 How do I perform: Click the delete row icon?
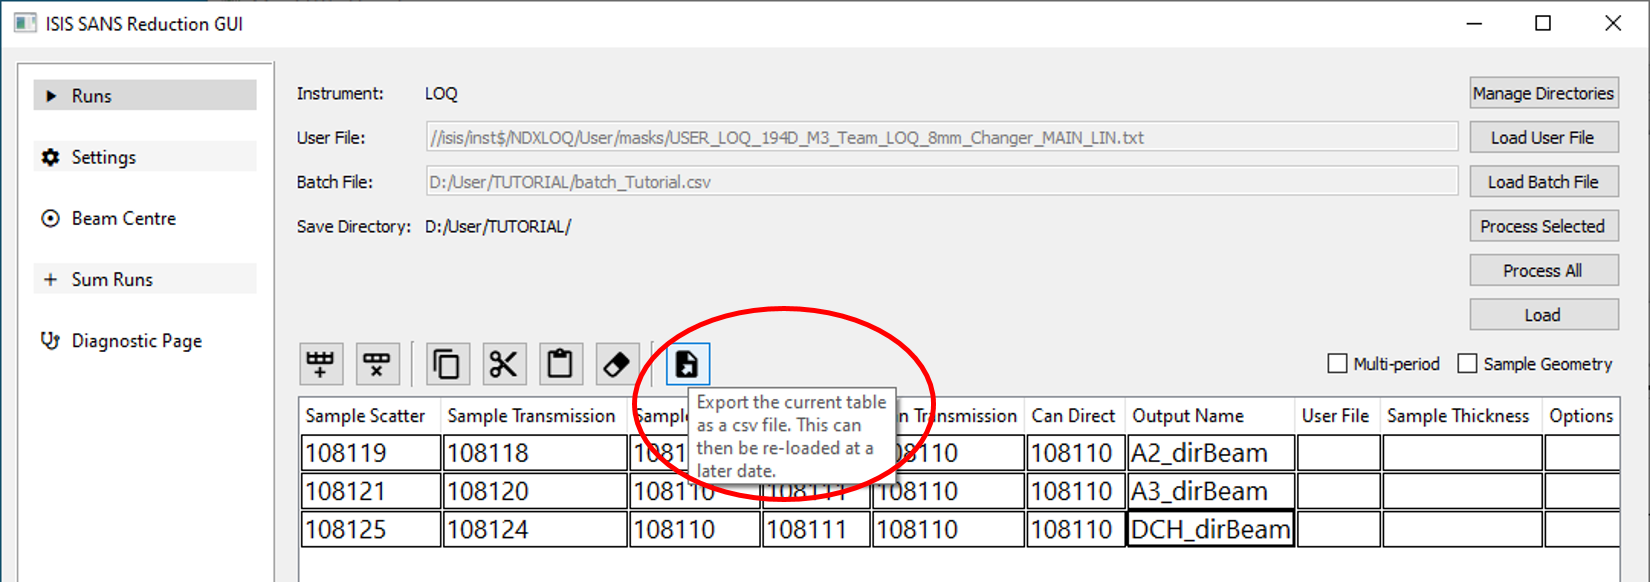pos(377,364)
